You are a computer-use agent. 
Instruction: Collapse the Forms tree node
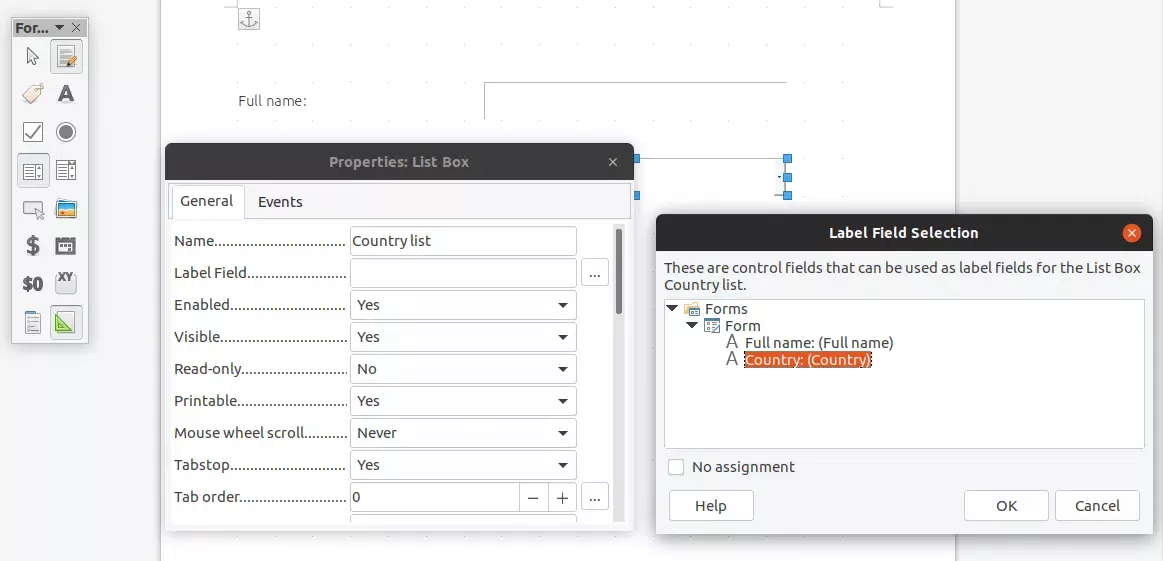pos(673,309)
